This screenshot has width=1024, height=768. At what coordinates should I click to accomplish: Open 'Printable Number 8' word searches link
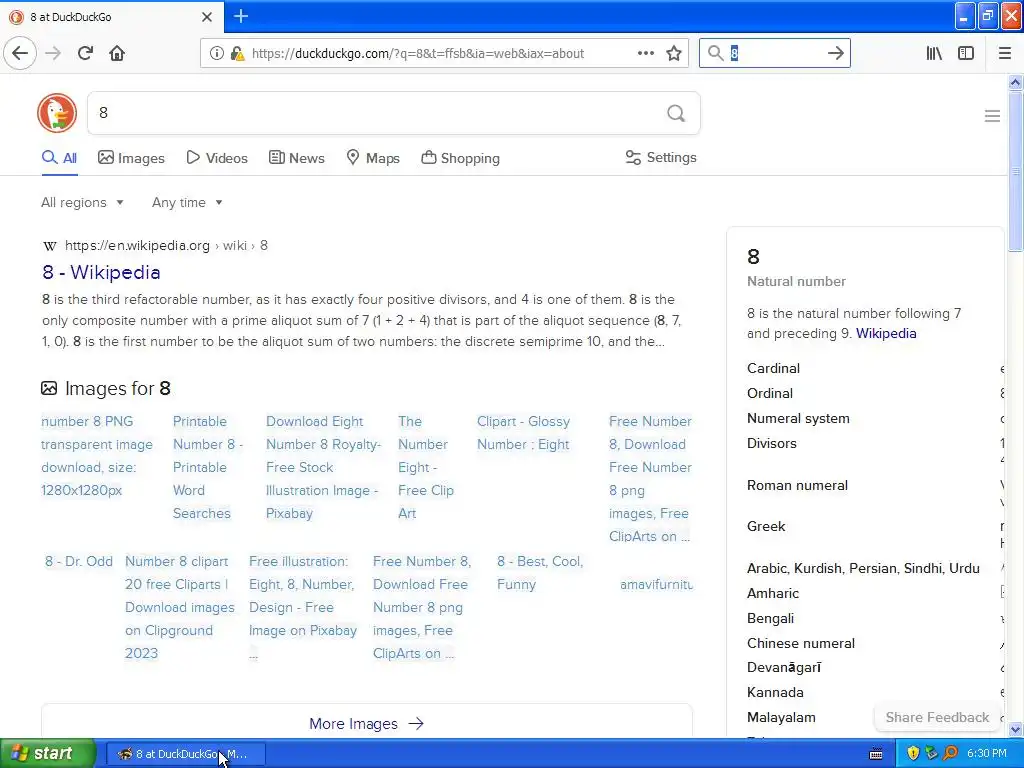point(208,467)
